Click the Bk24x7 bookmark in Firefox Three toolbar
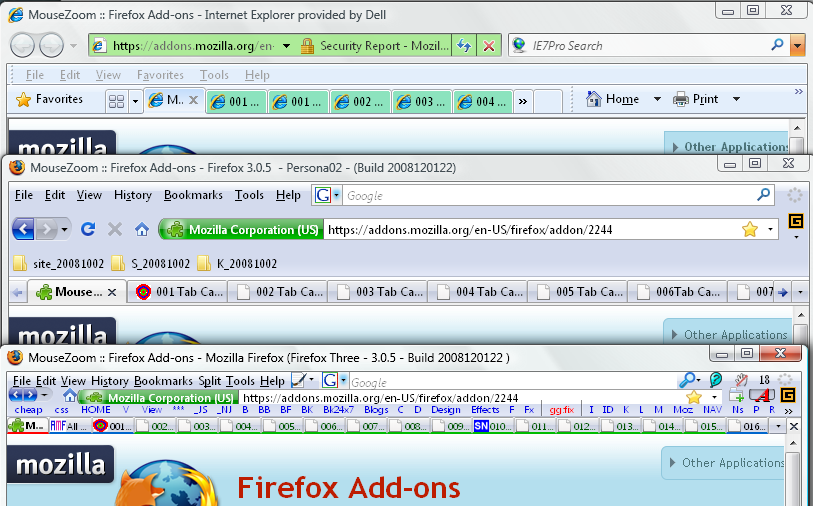This screenshot has height=506, width=813. (x=338, y=410)
